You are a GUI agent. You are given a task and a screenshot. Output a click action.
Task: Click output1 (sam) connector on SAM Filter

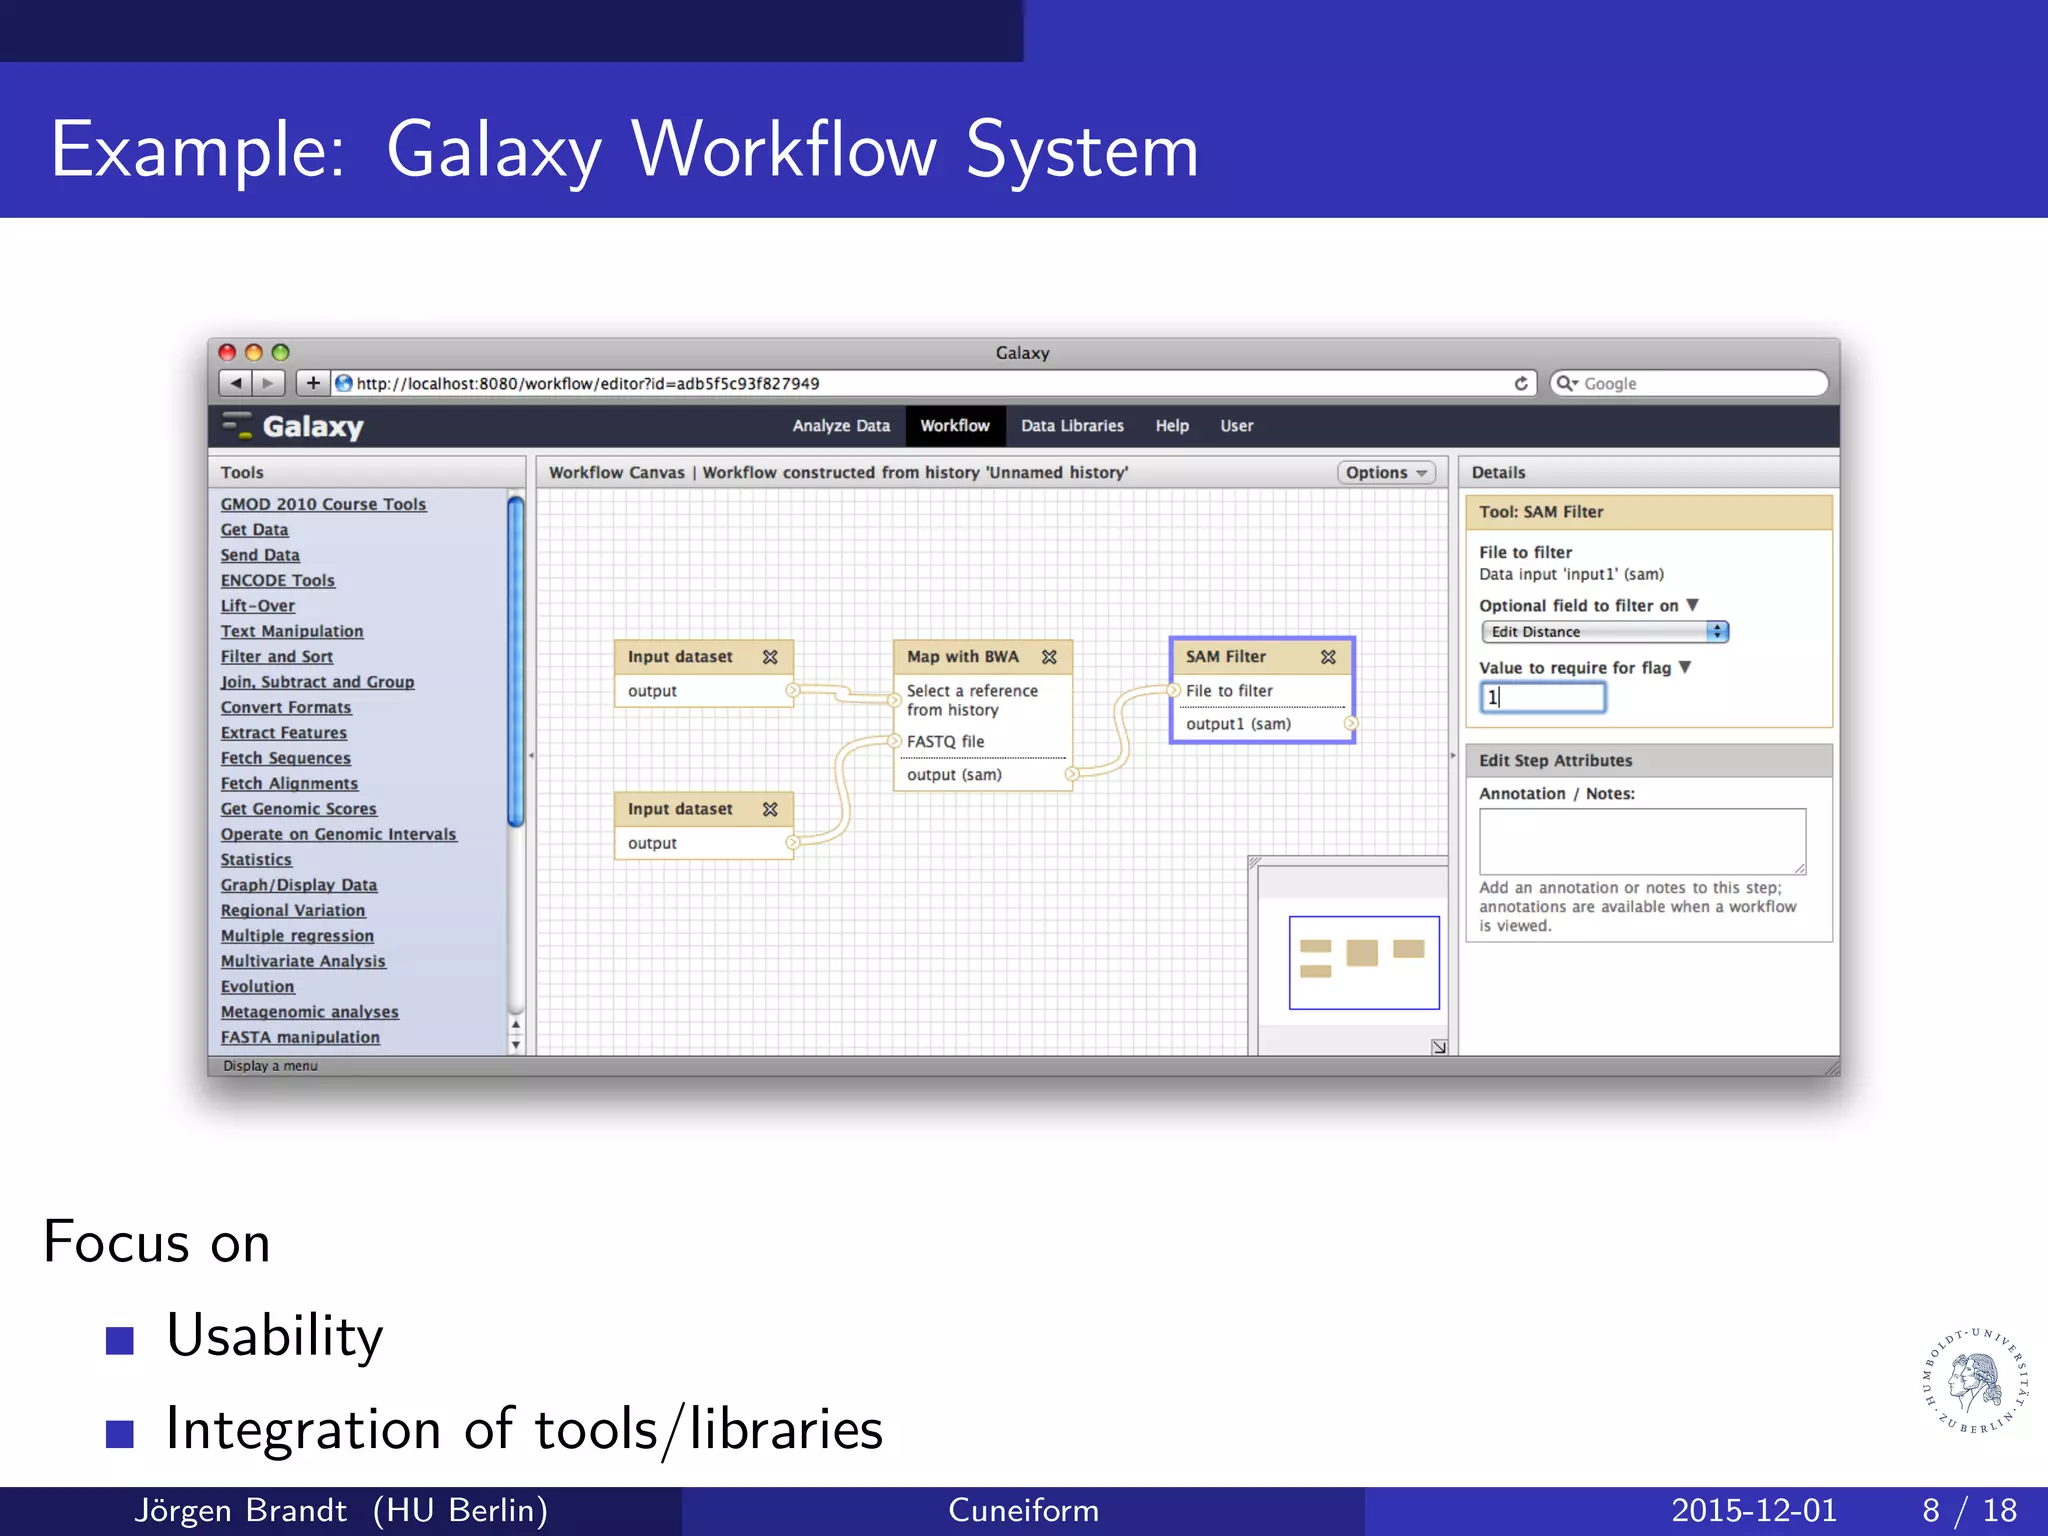(x=1350, y=723)
